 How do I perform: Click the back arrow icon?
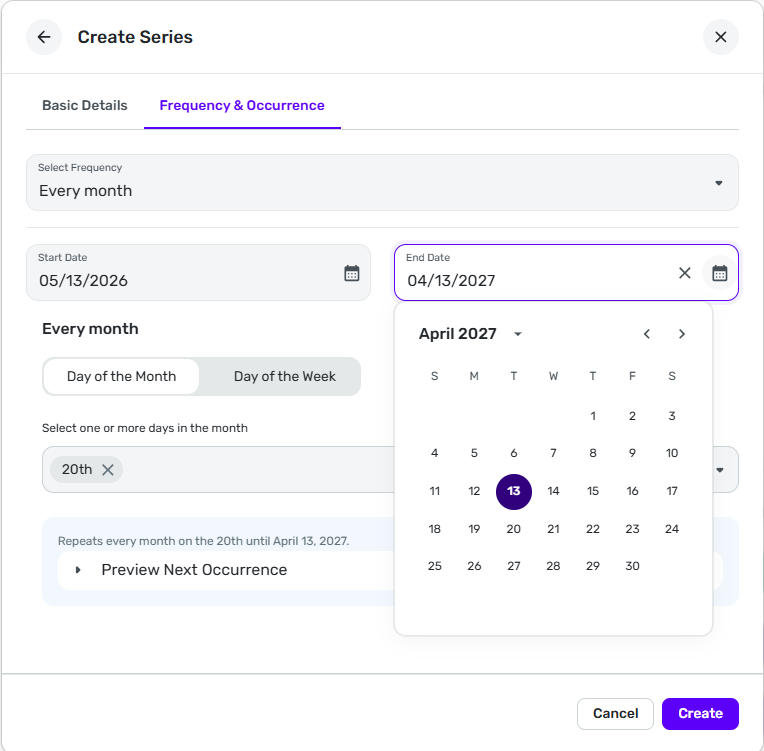click(44, 38)
